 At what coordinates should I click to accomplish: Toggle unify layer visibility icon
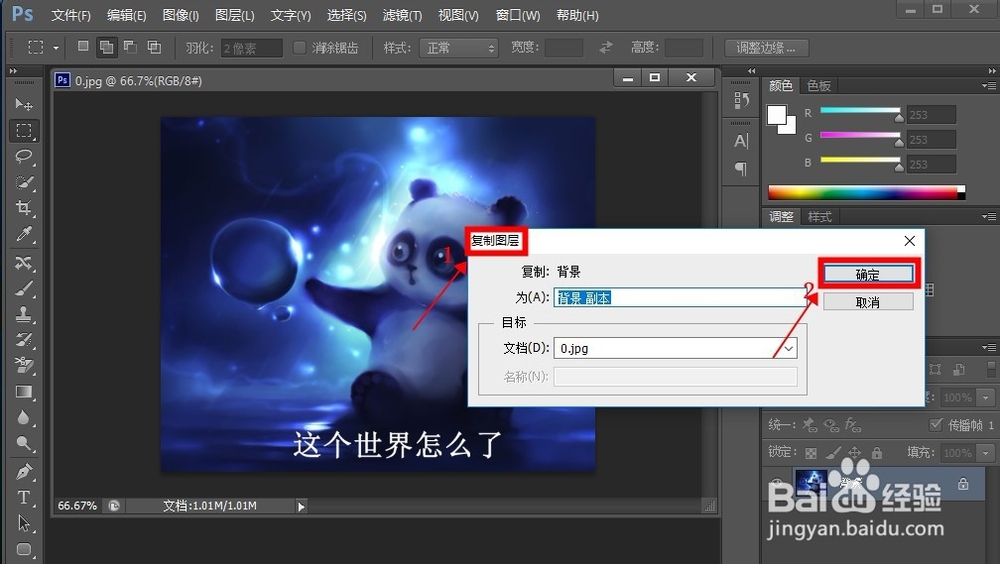tap(831, 424)
